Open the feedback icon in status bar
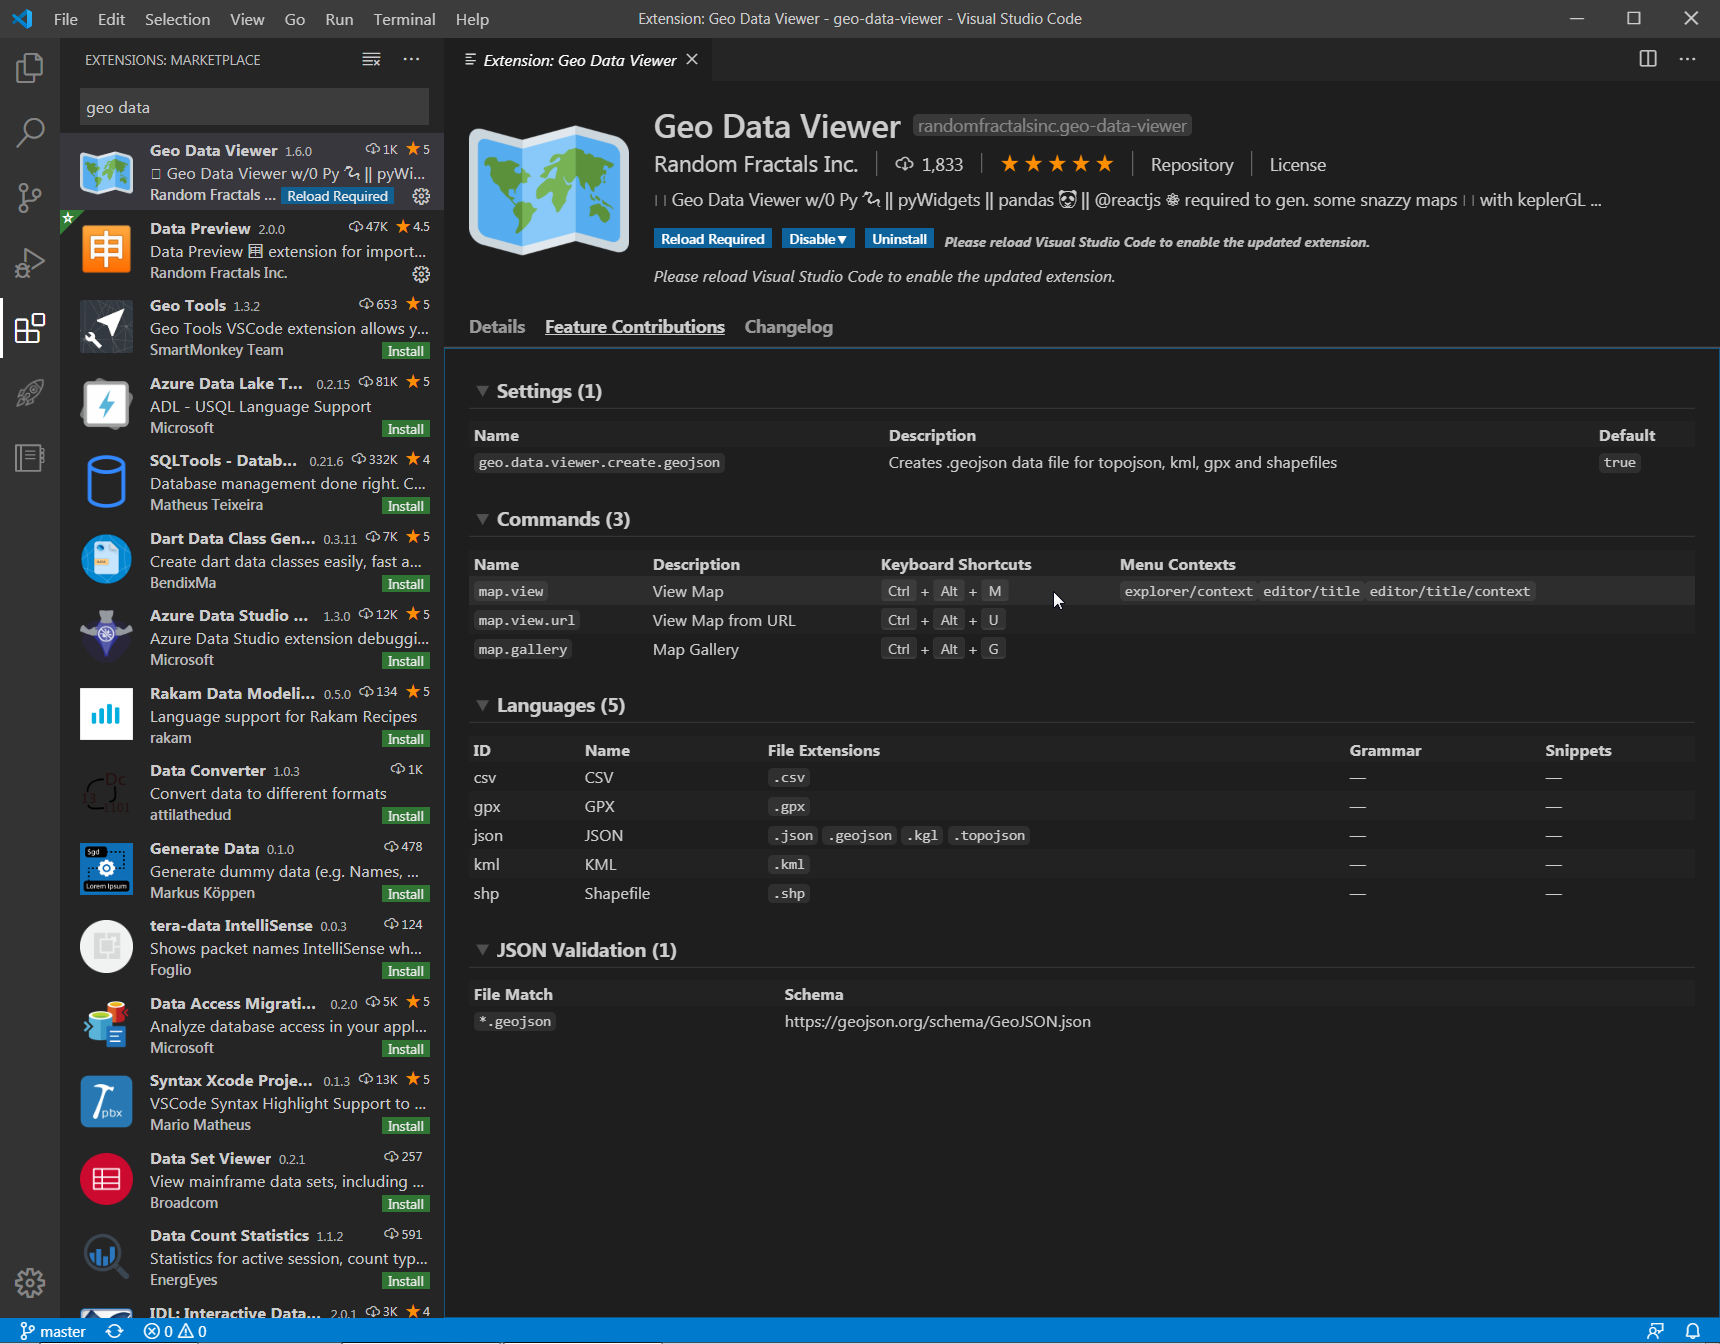The width and height of the screenshot is (1720, 1344). [1656, 1331]
